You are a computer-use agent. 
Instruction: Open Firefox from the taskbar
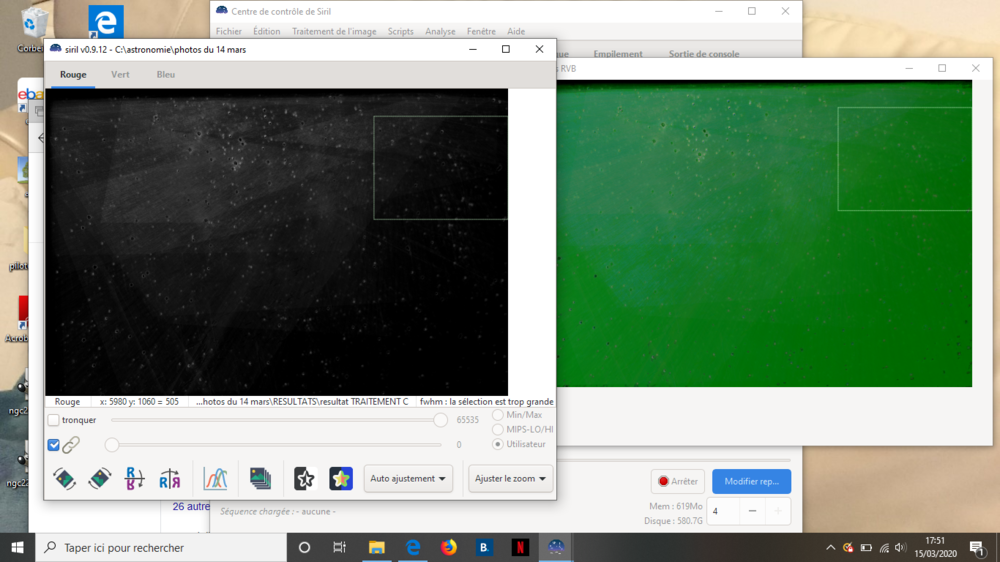tap(449, 547)
